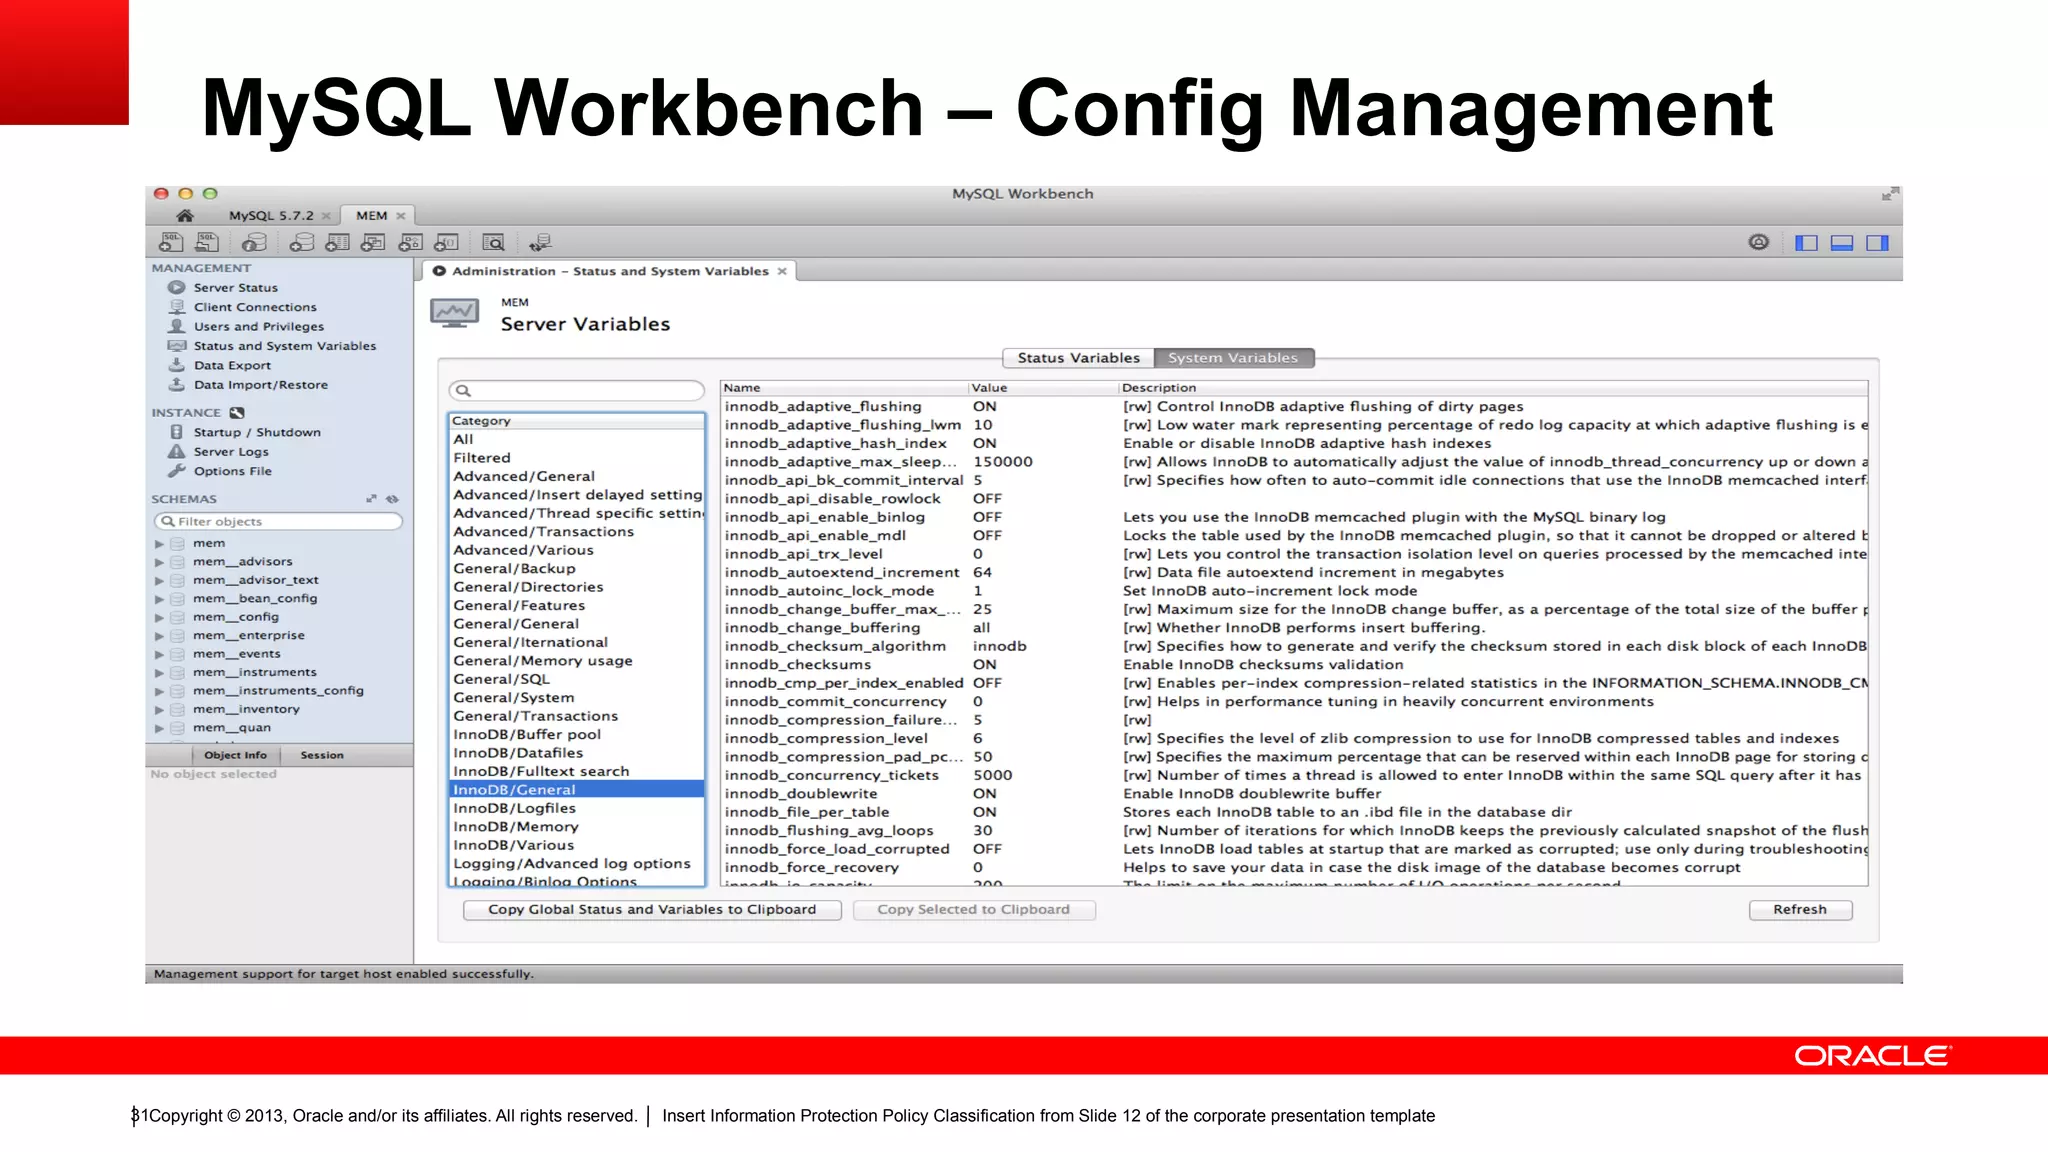Click the Refresh button
Screen dimensions: 2048x1152
1800,909
